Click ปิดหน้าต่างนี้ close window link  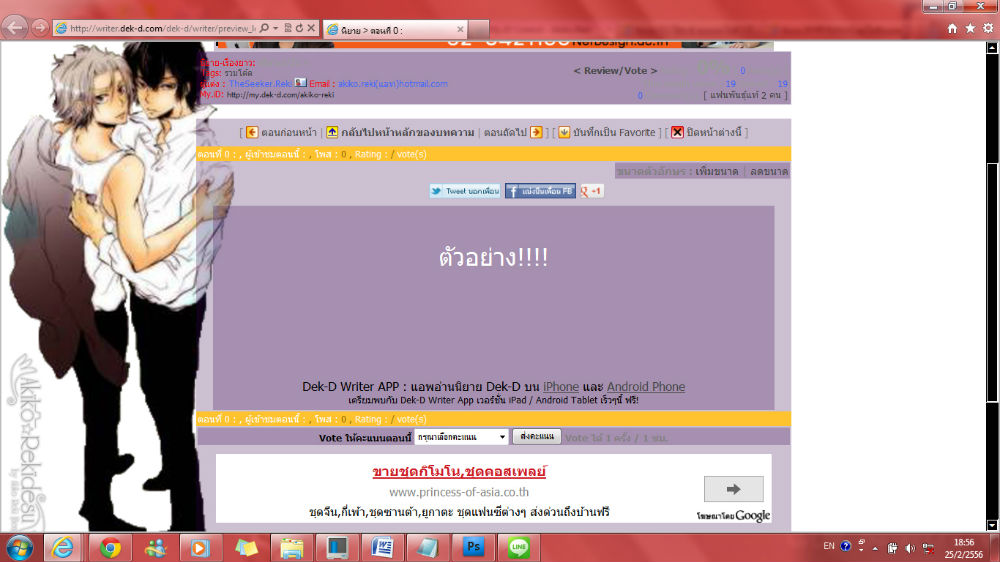click(714, 133)
